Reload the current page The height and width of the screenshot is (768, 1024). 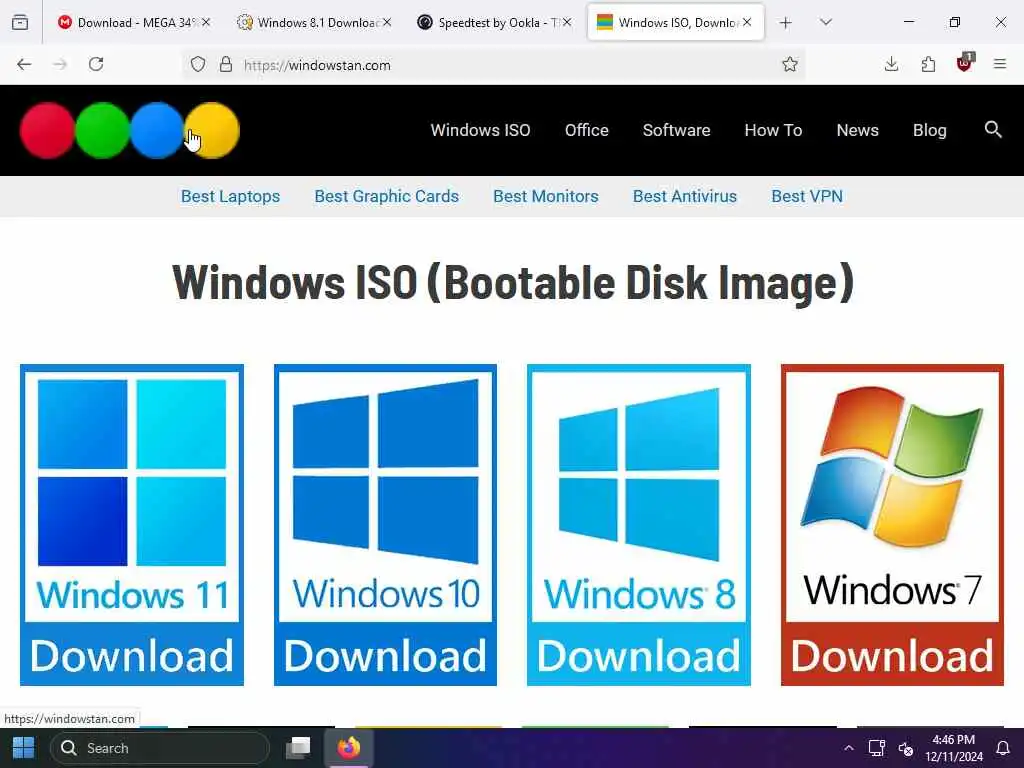(x=96, y=64)
